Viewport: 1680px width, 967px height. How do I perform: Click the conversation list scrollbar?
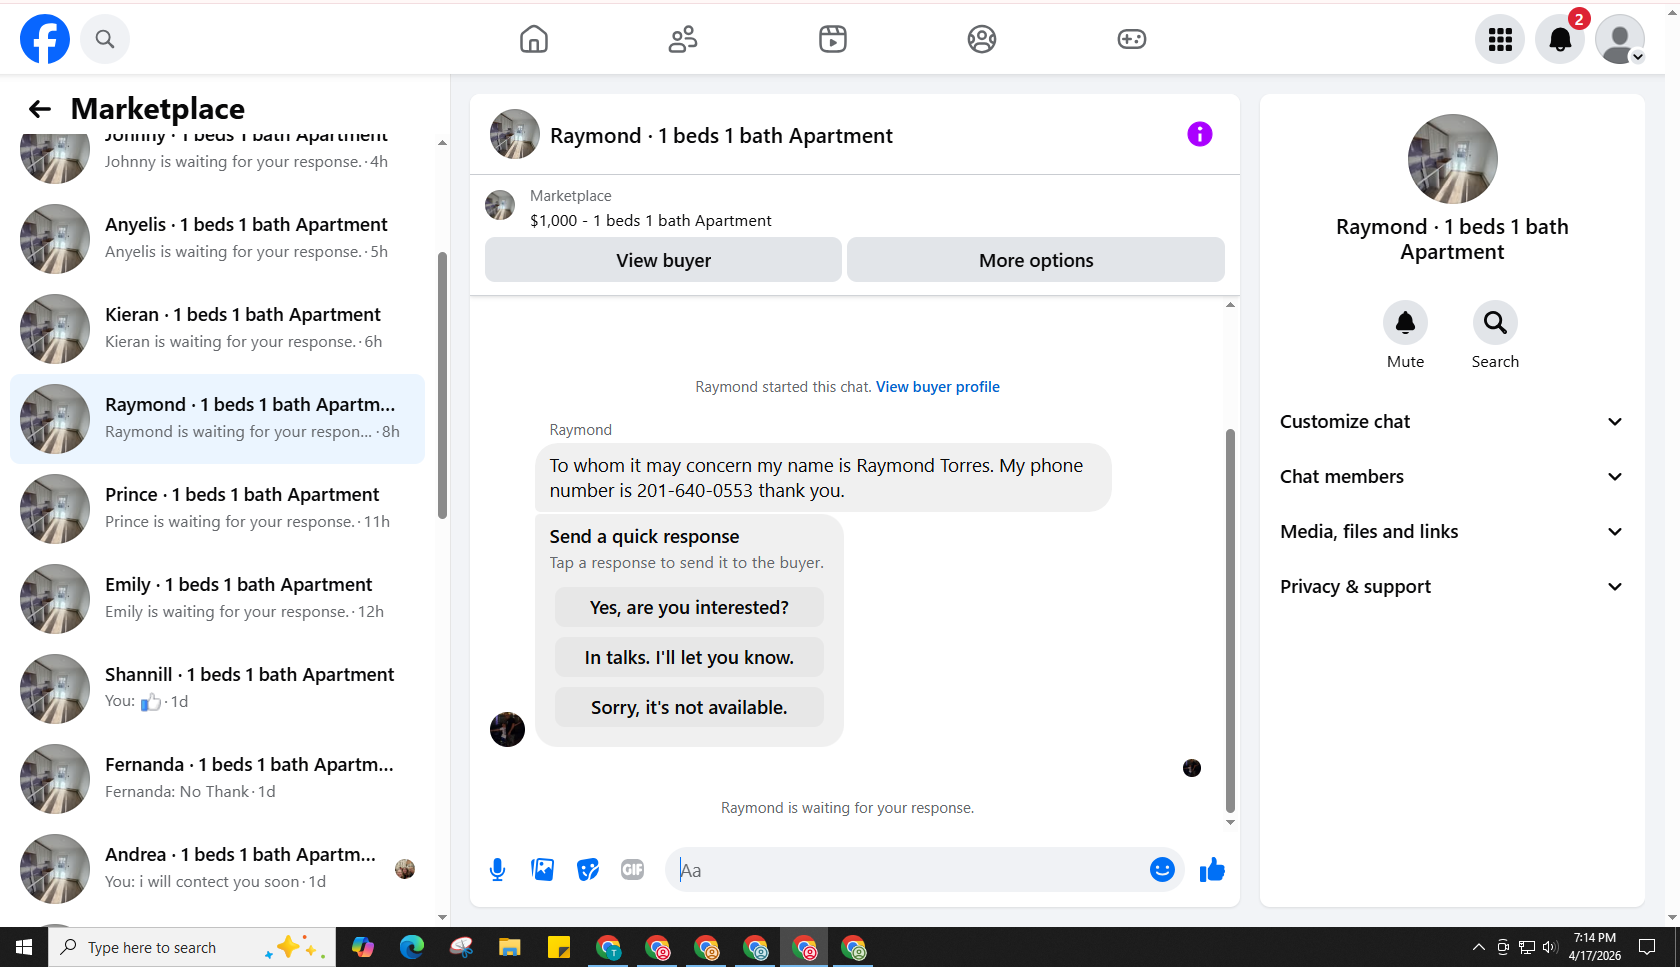pyautogui.click(x=442, y=385)
